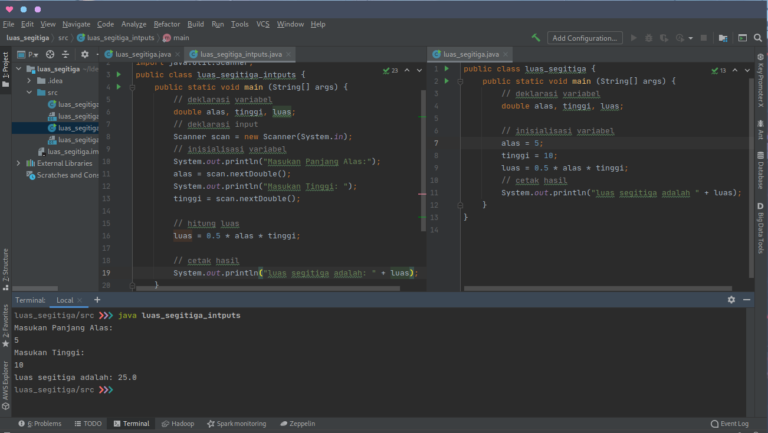Click the run gutter arrow beside main method
The image size is (768, 433).
118,87
